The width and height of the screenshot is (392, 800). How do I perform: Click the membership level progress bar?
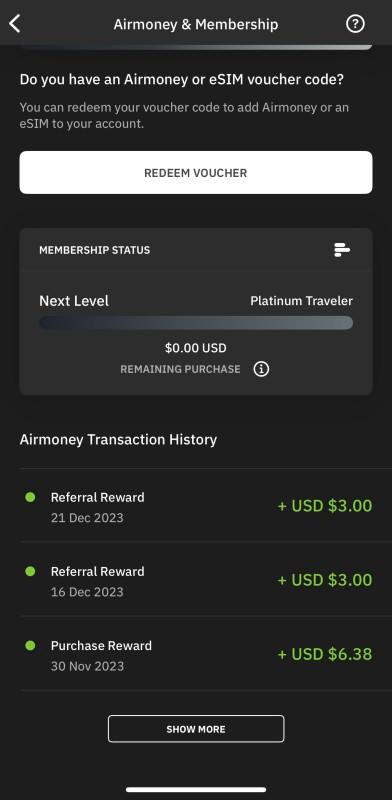coord(196,322)
